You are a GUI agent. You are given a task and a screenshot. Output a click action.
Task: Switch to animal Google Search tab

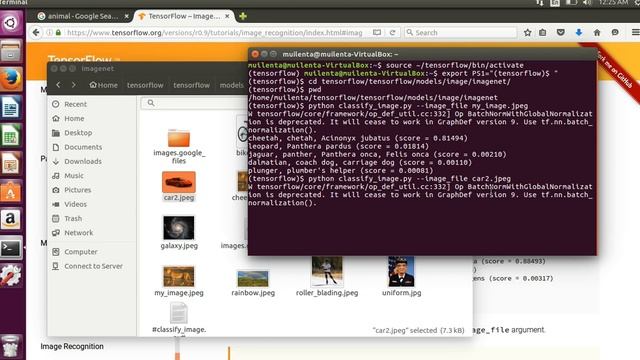point(83,16)
